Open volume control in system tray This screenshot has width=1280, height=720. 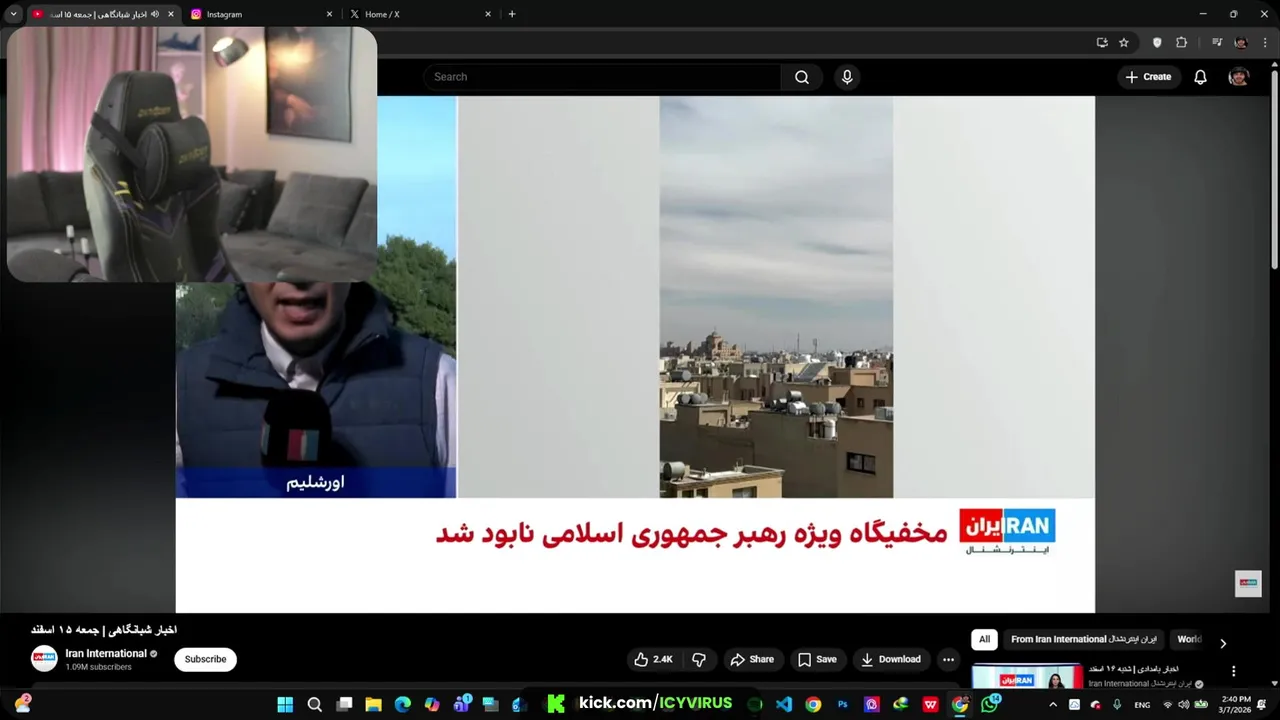(x=1184, y=705)
